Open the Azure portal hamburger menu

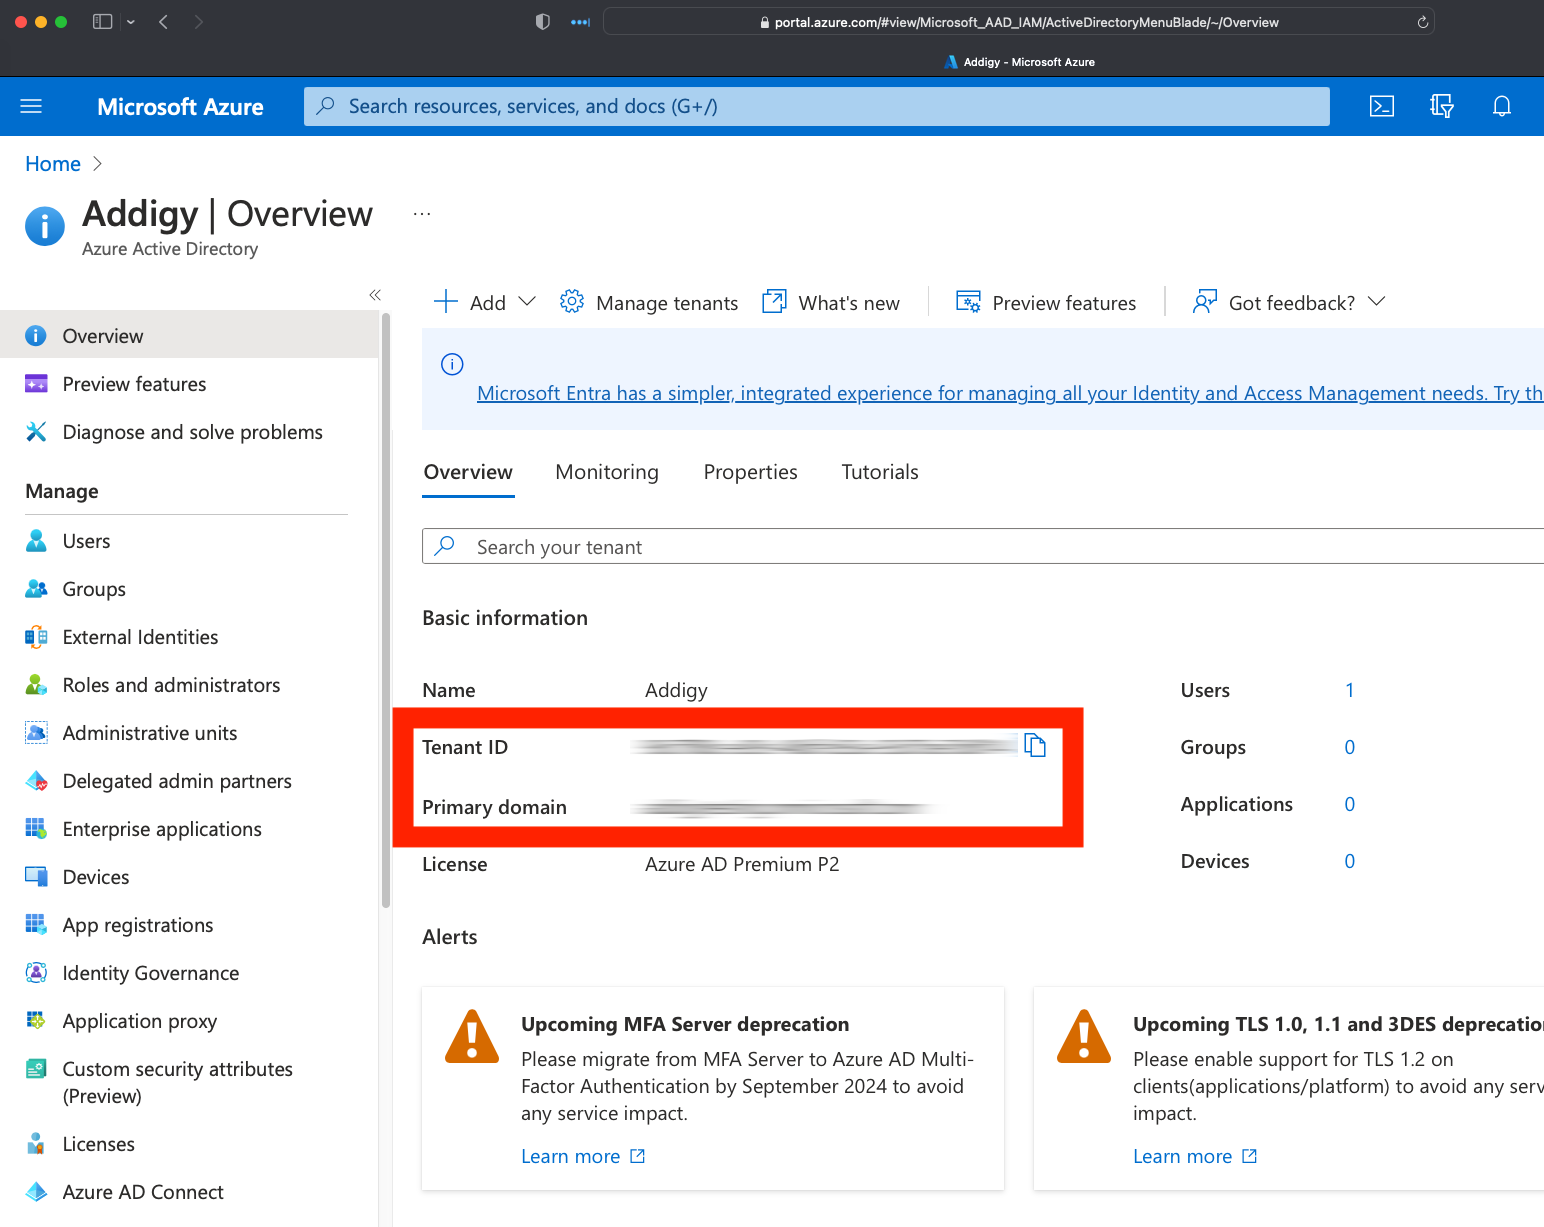coord(31,106)
